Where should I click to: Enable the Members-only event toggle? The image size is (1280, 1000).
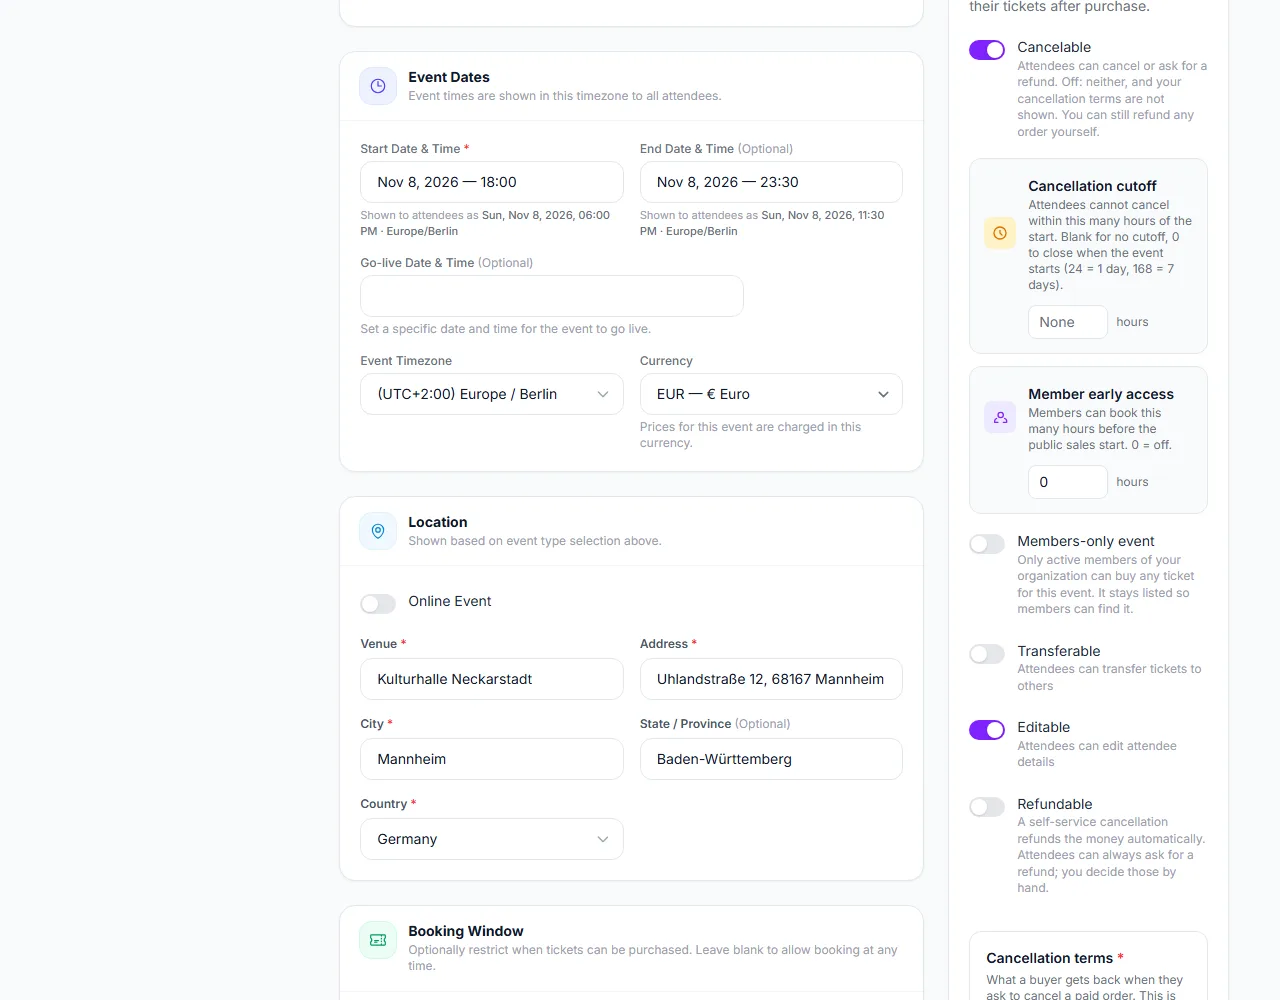(987, 544)
